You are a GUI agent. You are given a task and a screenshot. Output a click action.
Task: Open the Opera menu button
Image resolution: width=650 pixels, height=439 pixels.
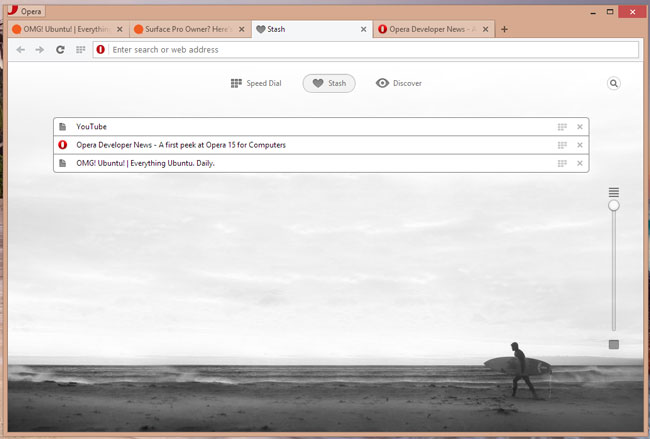pos(26,11)
